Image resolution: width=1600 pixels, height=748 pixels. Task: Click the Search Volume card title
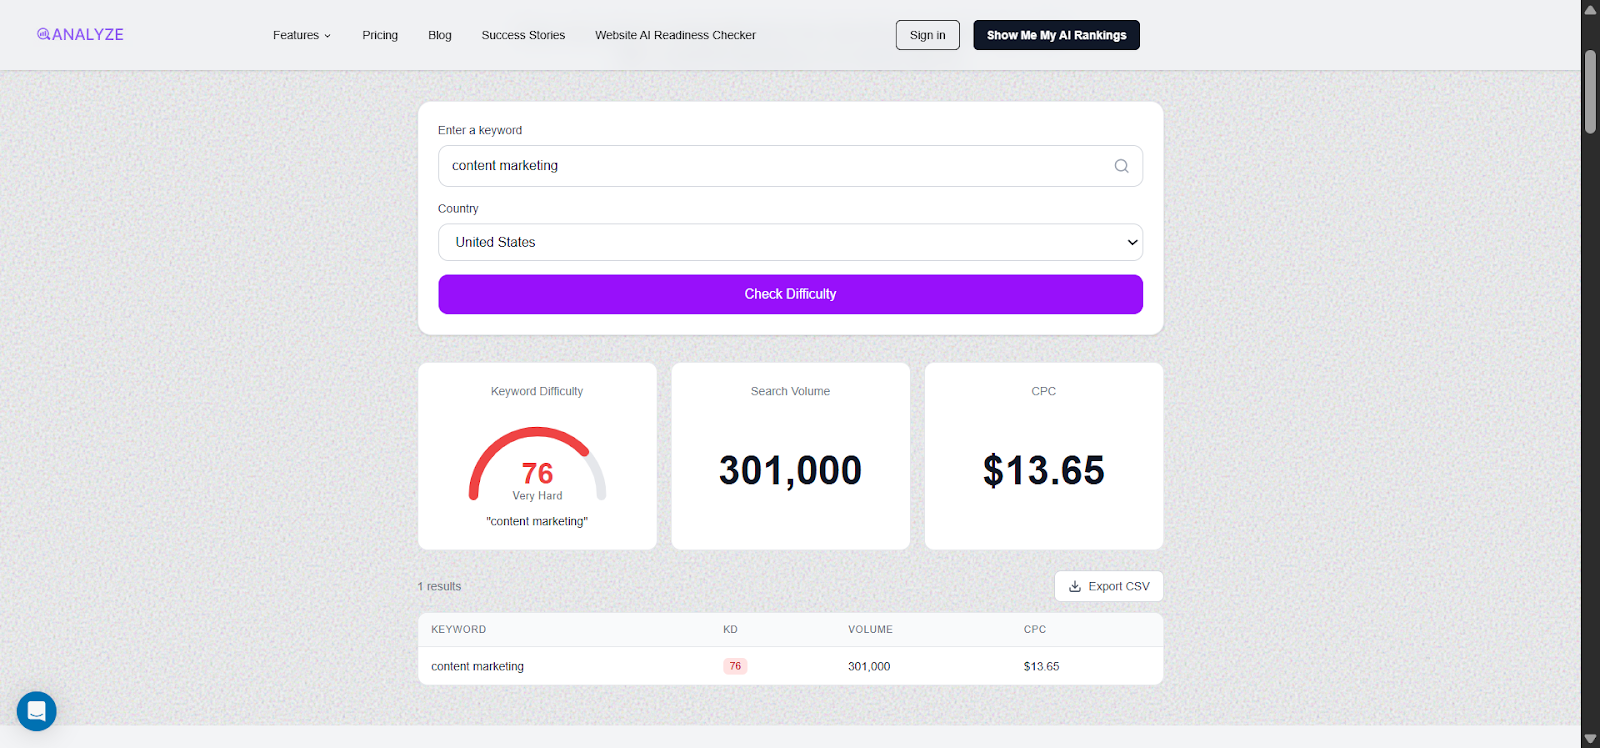(x=790, y=391)
